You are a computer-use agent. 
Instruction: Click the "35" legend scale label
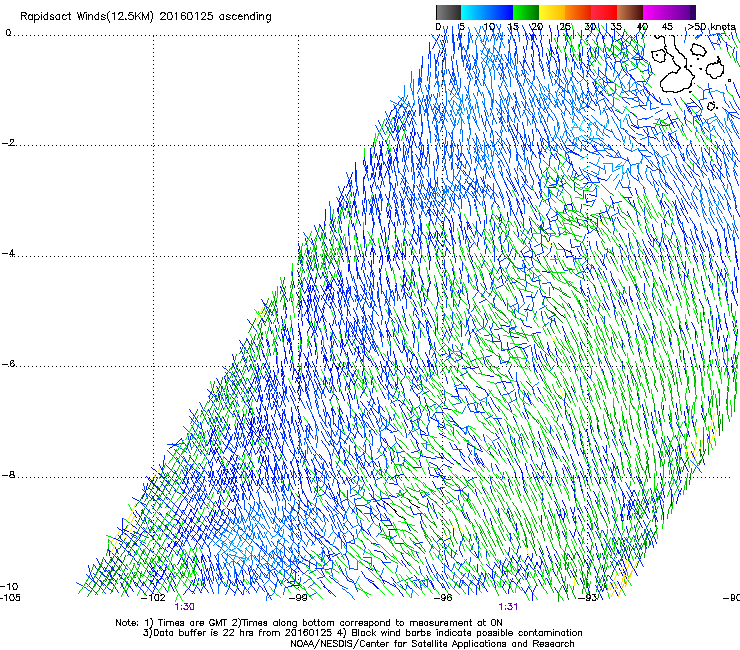(x=616, y=27)
